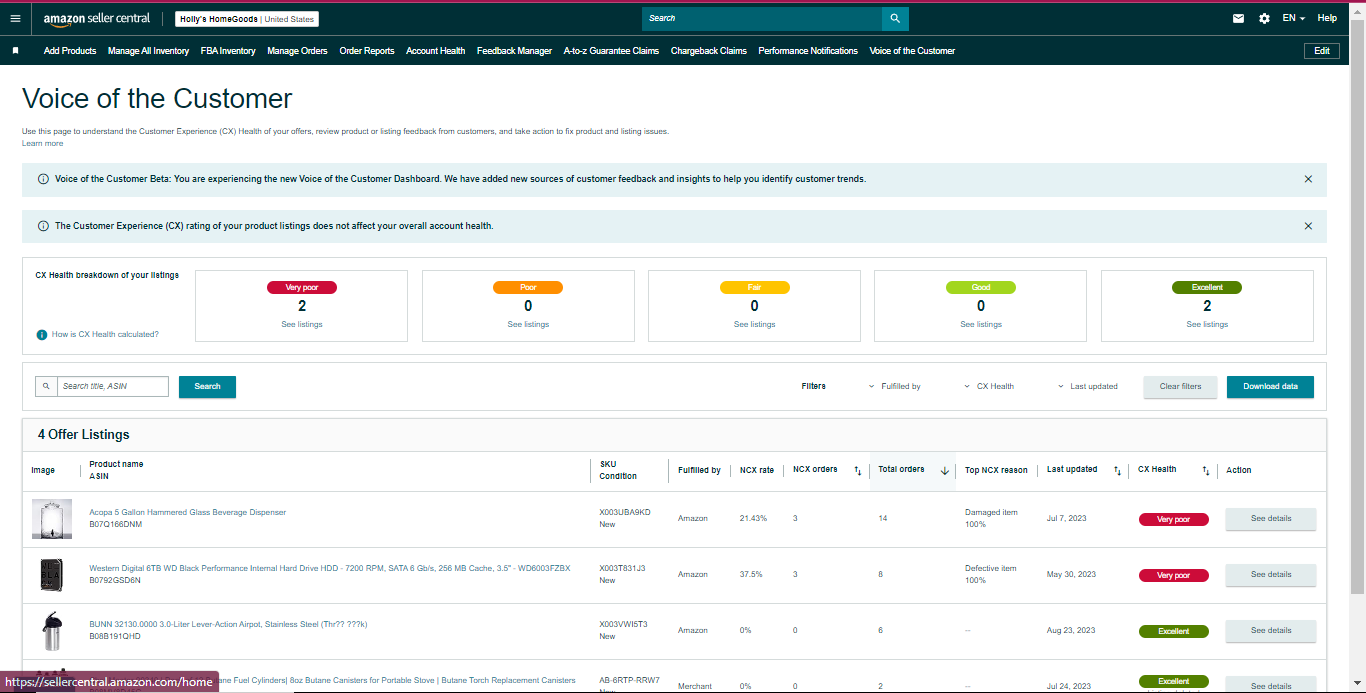Click the teal Search button for listings

207,386
